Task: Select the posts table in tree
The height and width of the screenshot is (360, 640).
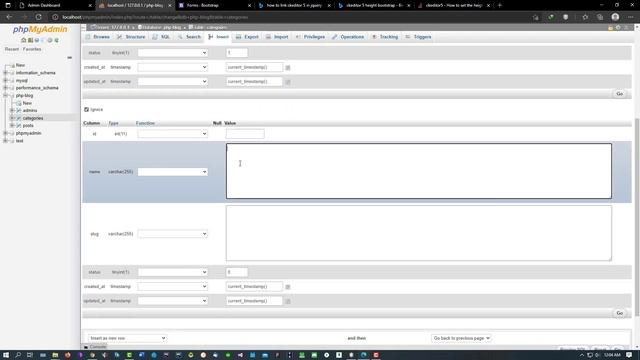Action: click(28, 125)
